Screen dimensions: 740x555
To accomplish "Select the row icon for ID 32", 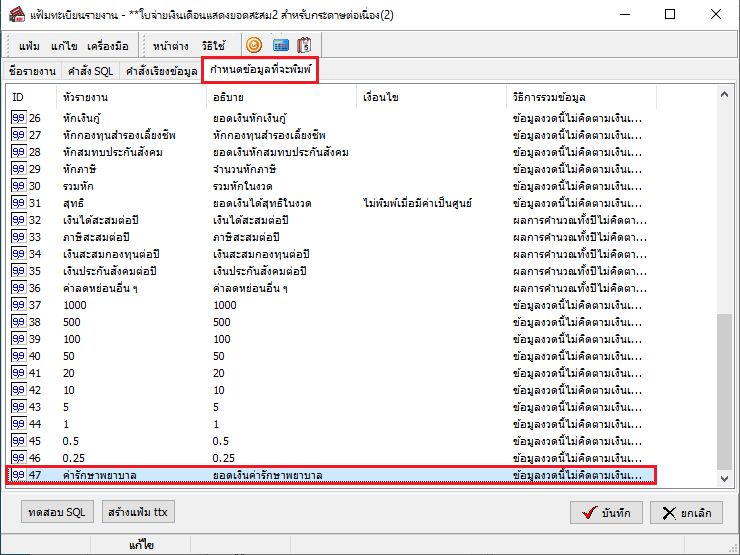I will 18,219.
